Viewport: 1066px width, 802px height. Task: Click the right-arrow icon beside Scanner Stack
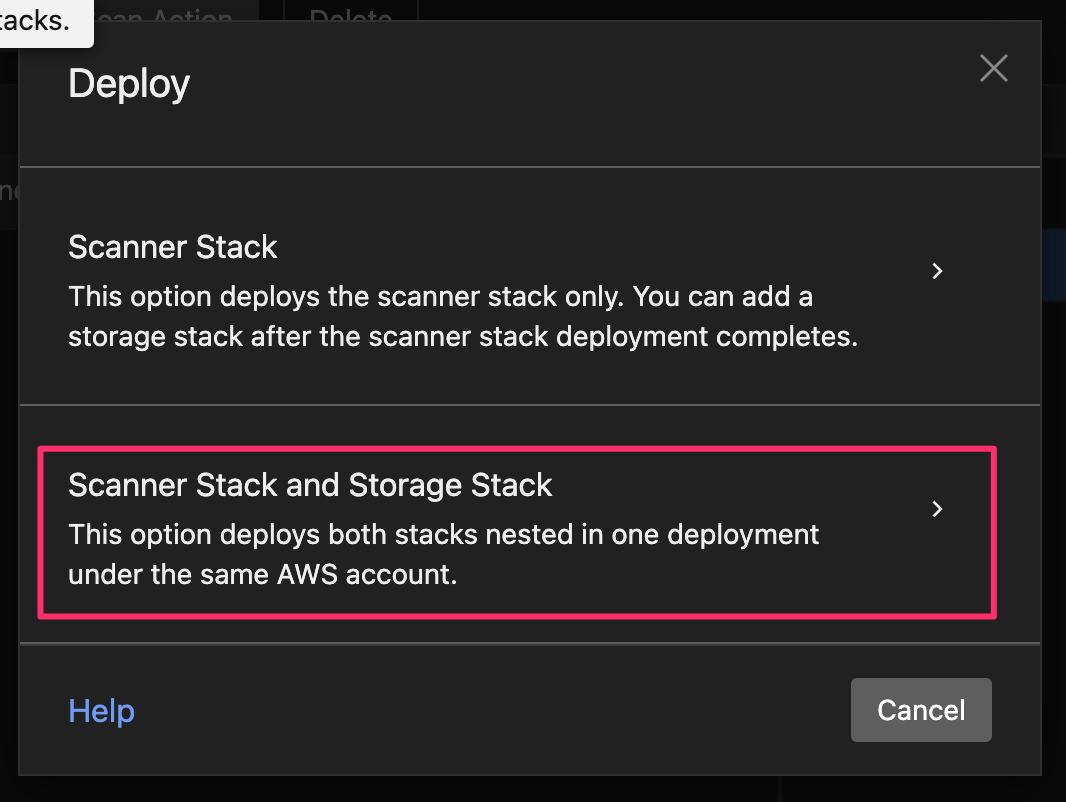click(937, 271)
